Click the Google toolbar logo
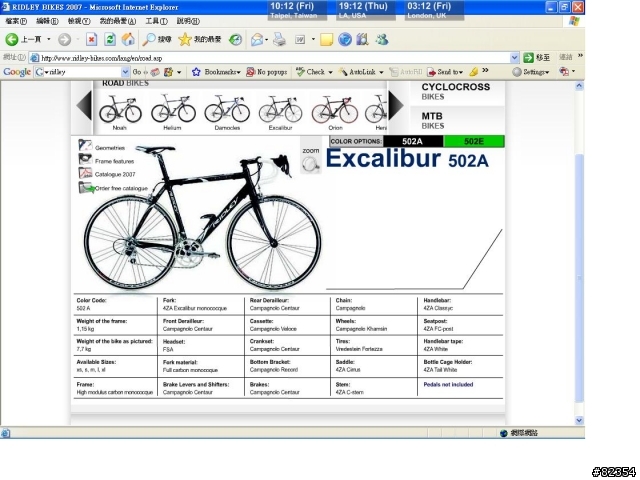 [17, 72]
